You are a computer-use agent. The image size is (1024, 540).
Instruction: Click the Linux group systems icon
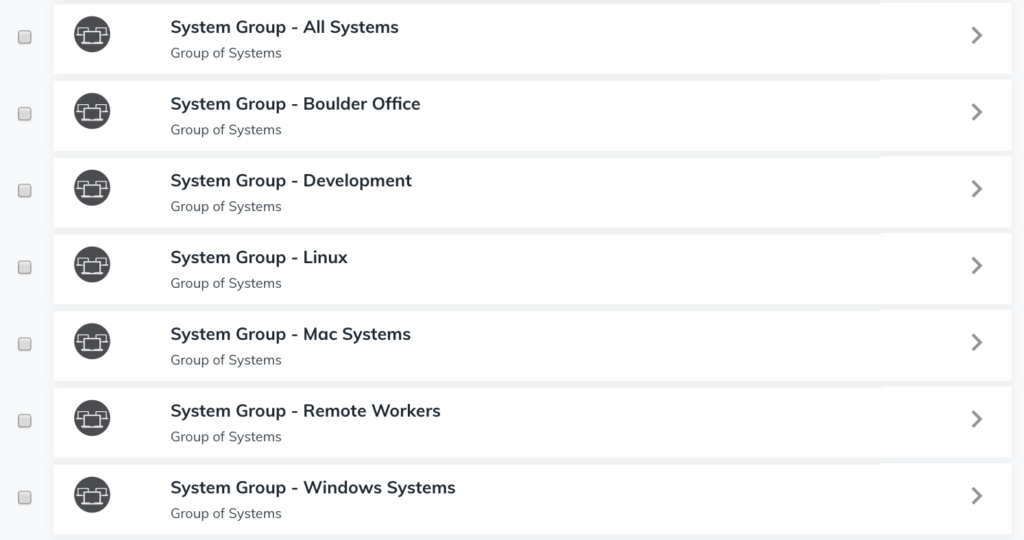(92, 265)
